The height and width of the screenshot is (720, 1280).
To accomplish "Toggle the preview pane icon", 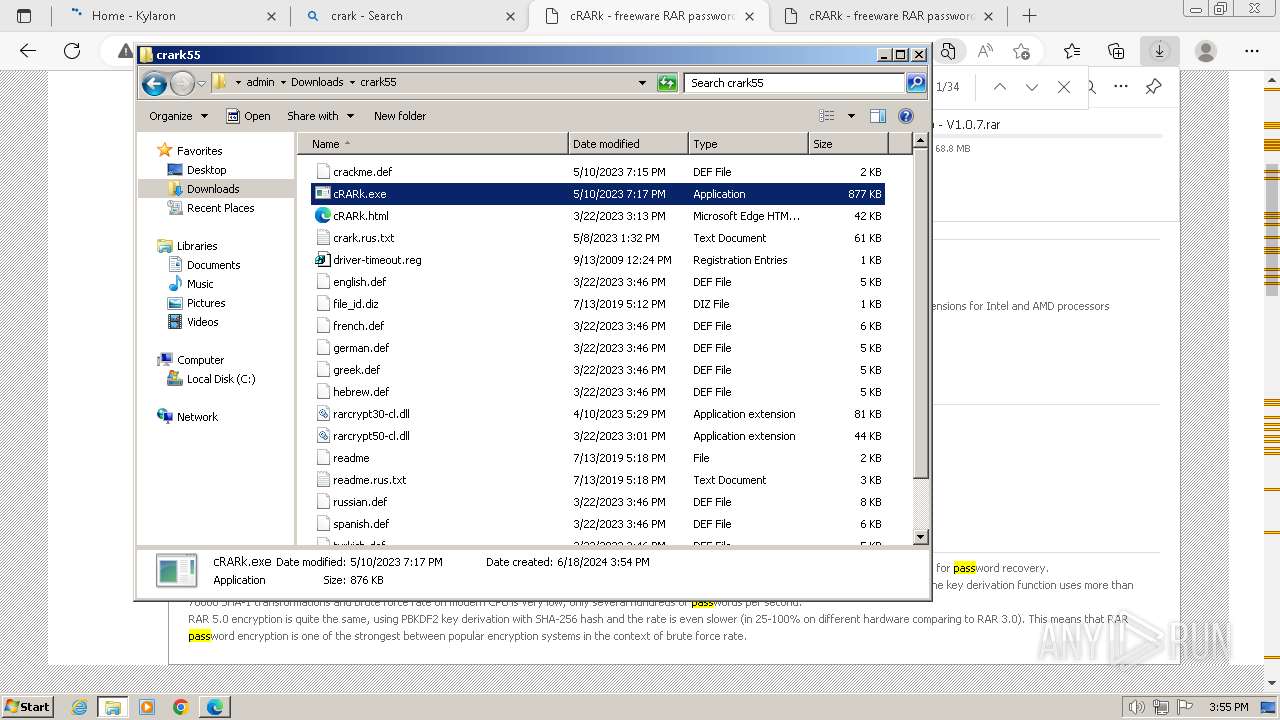I will (x=878, y=116).
